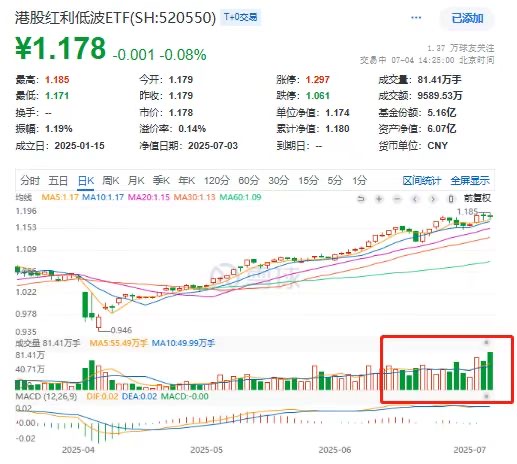The height and width of the screenshot is (464, 517).
Task: Click the DIF:0.02 value label
Action: 102,397
